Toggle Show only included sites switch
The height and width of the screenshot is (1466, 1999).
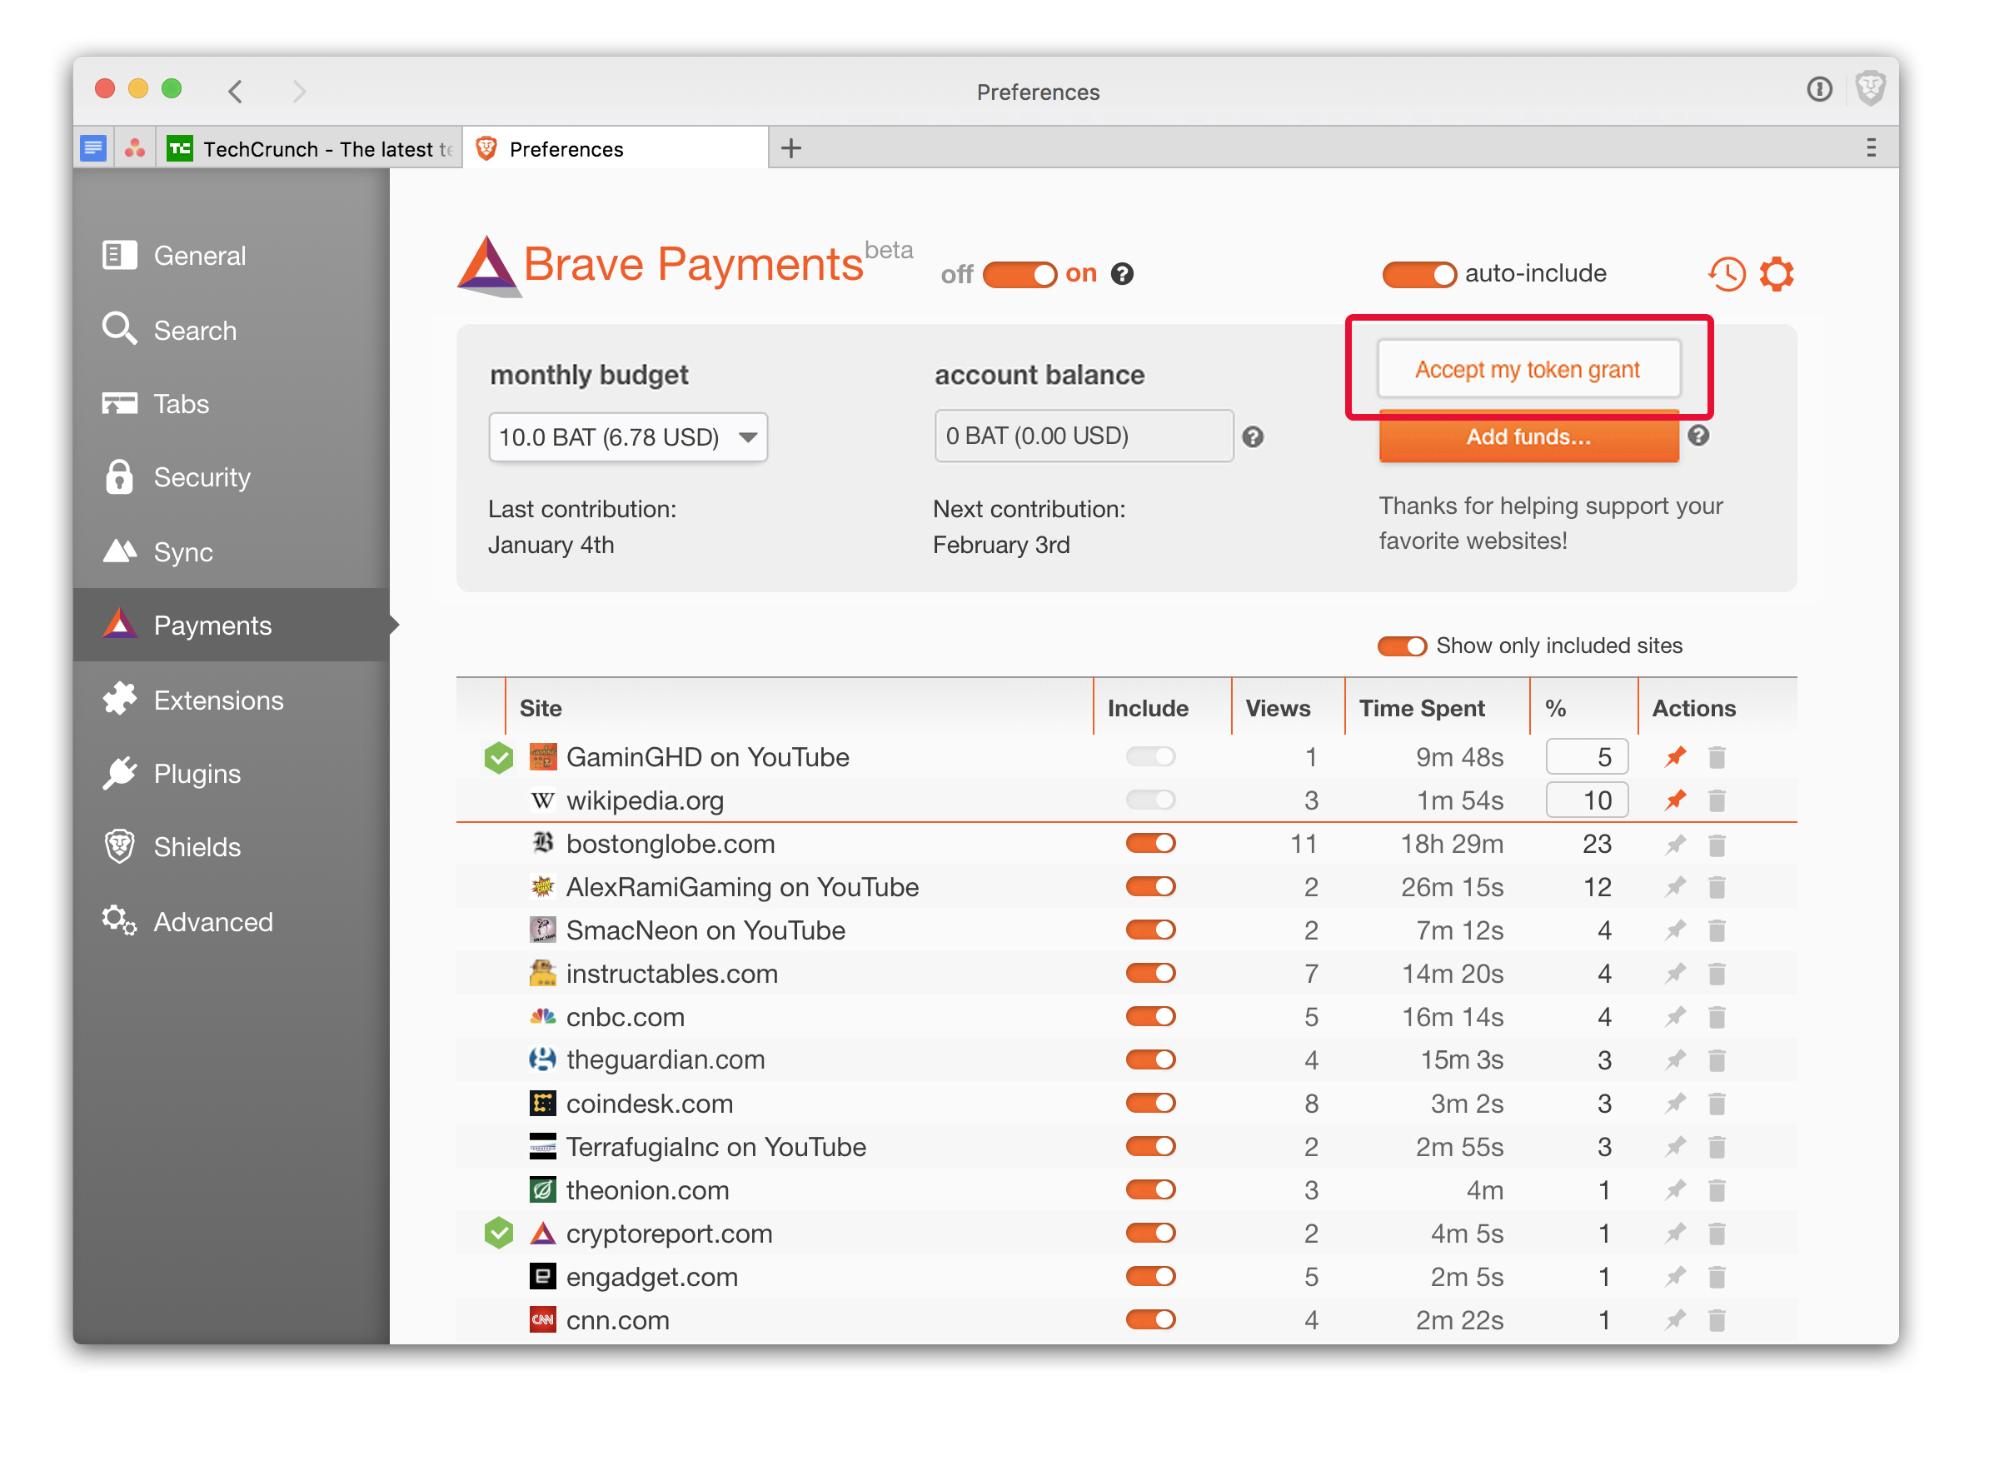1401,646
